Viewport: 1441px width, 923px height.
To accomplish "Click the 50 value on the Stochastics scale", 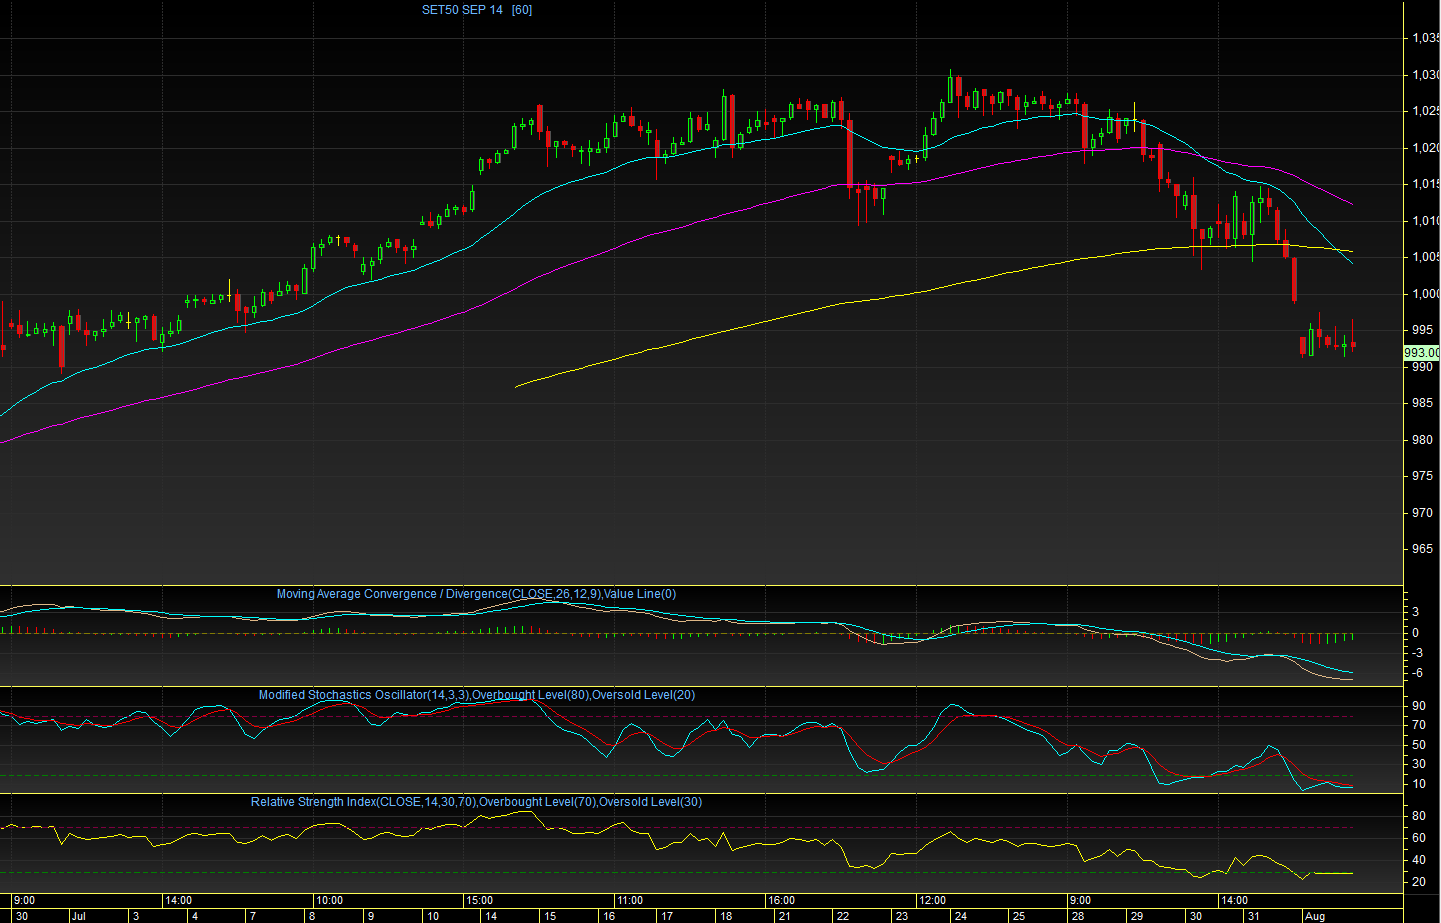I will pos(1419,745).
